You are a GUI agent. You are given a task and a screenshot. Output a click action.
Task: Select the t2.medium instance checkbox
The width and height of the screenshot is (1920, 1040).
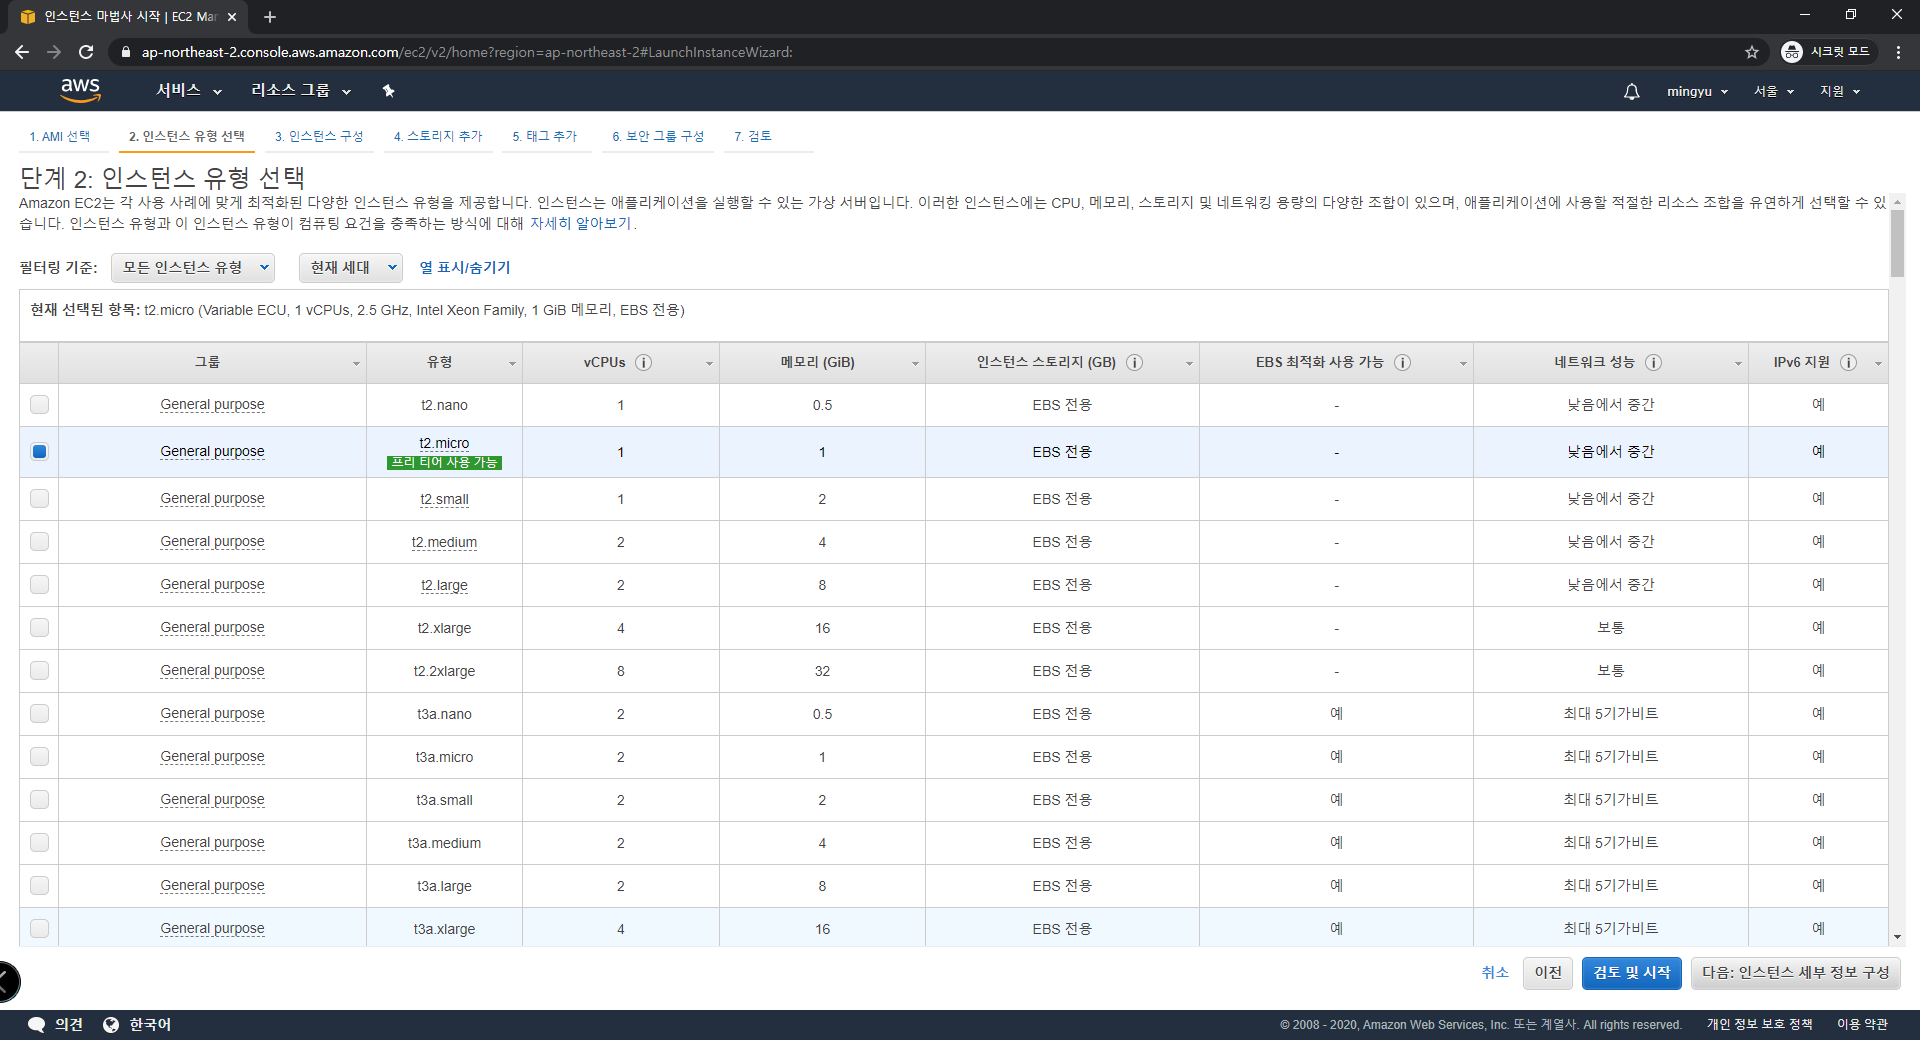click(39, 541)
